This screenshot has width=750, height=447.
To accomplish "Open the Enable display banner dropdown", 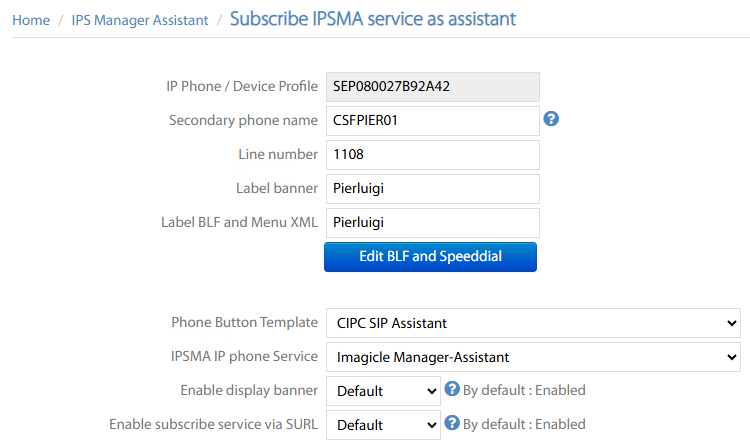I will pyautogui.click(x=383, y=390).
